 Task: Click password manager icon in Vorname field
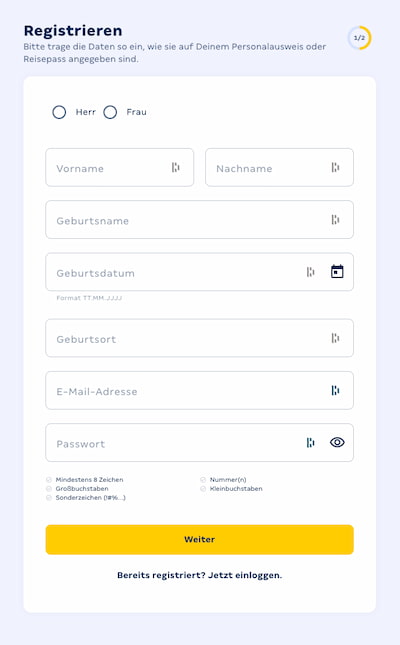click(x=176, y=167)
